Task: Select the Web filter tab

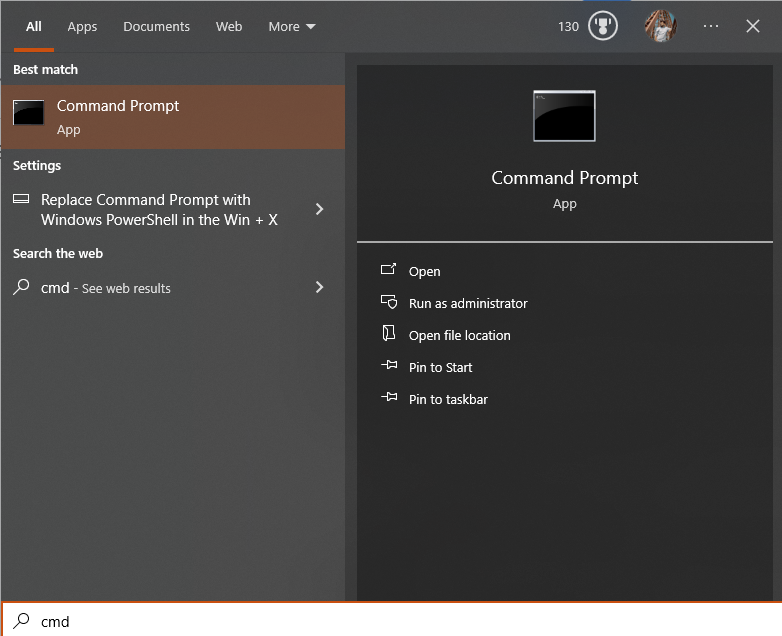Action: click(x=229, y=26)
